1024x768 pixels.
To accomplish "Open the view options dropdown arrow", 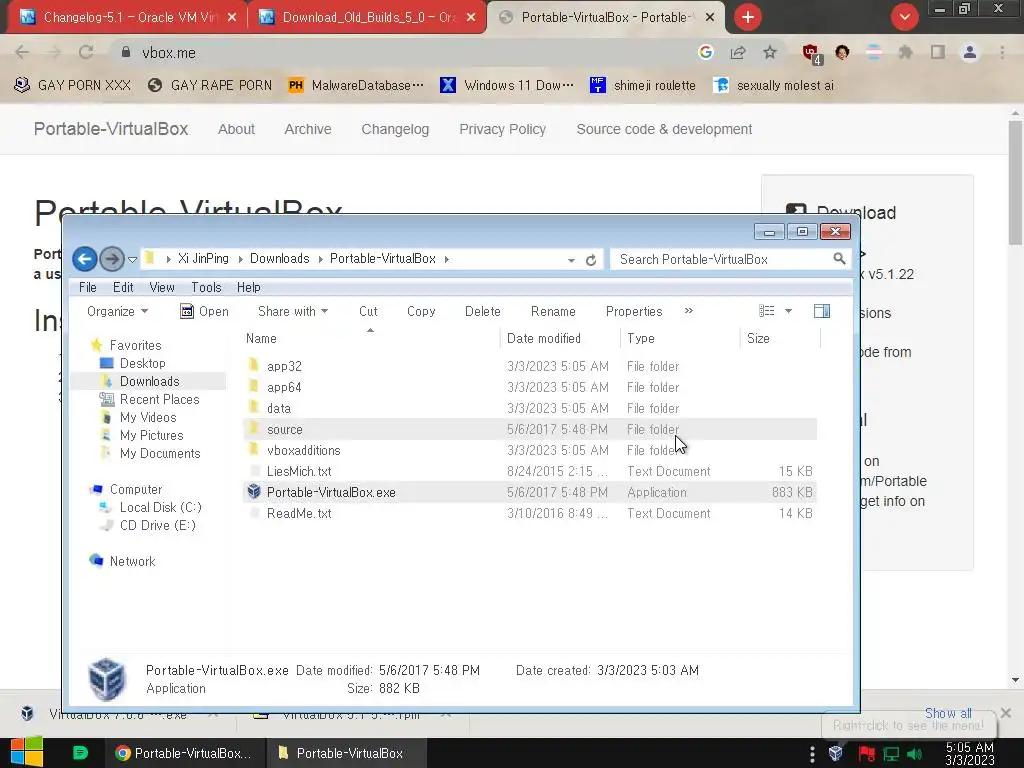I will pyautogui.click(x=788, y=312).
